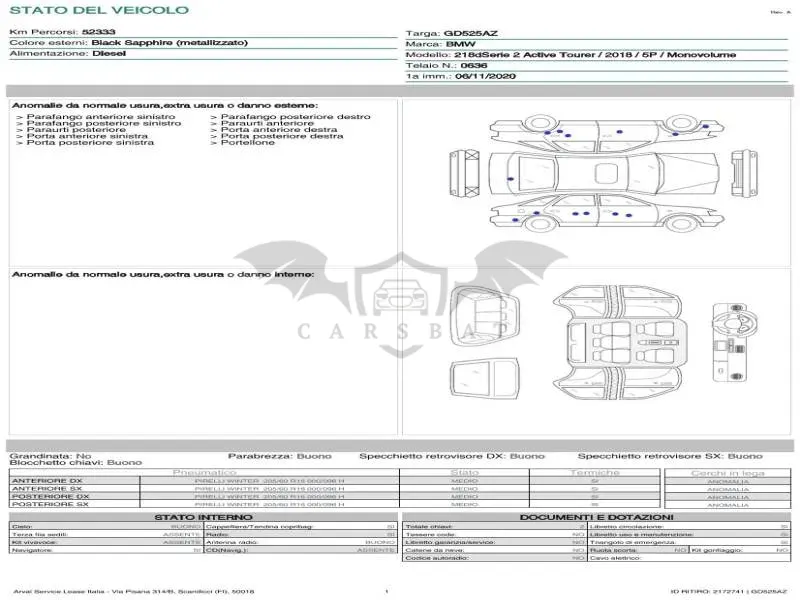Select the 'POSTERIORE SX' tire row label
800x600 pixels.
(x=50, y=504)
